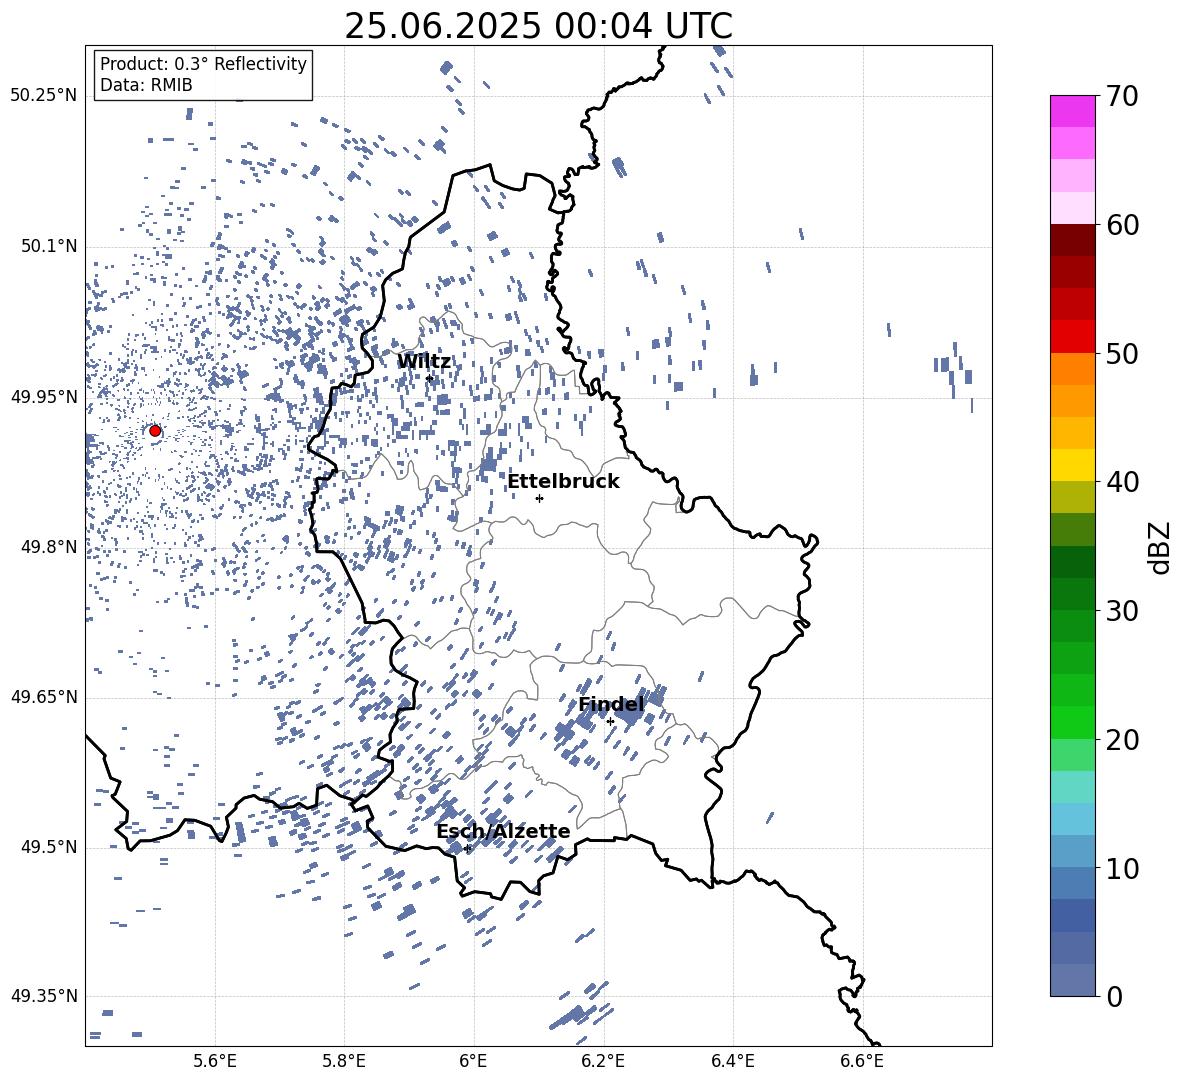Click the Ettelbruck city label

pos(563,482)
